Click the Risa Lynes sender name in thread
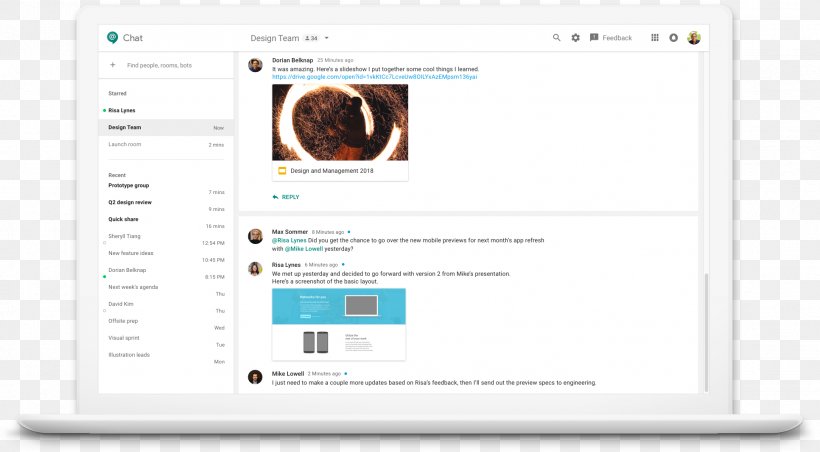Viewport: 820px width, 452px height. pos(286,265)
